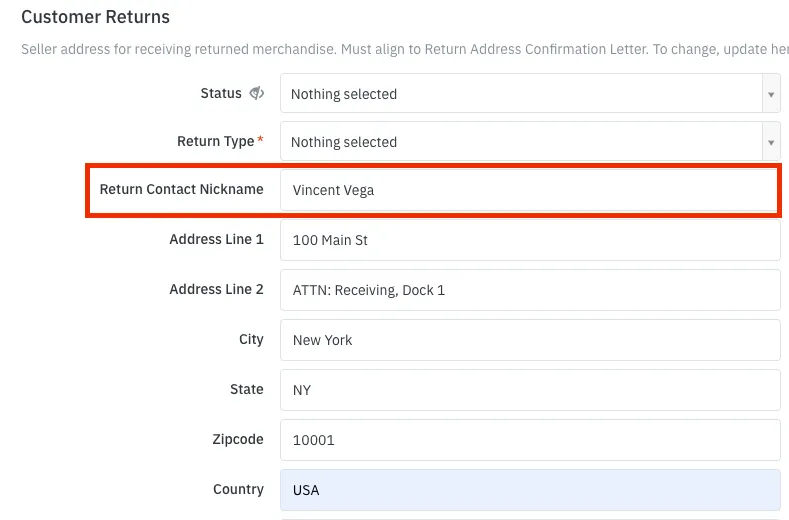Click the crossed-eye icon beside Status
Viewport: 789px width, 520px height.
pyautogui.click(x=257, y=93)
